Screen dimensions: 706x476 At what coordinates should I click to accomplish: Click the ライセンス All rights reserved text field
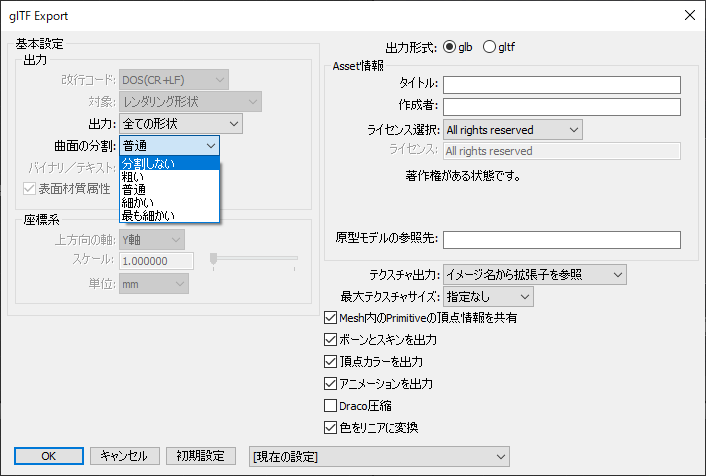tap(562, 151)
